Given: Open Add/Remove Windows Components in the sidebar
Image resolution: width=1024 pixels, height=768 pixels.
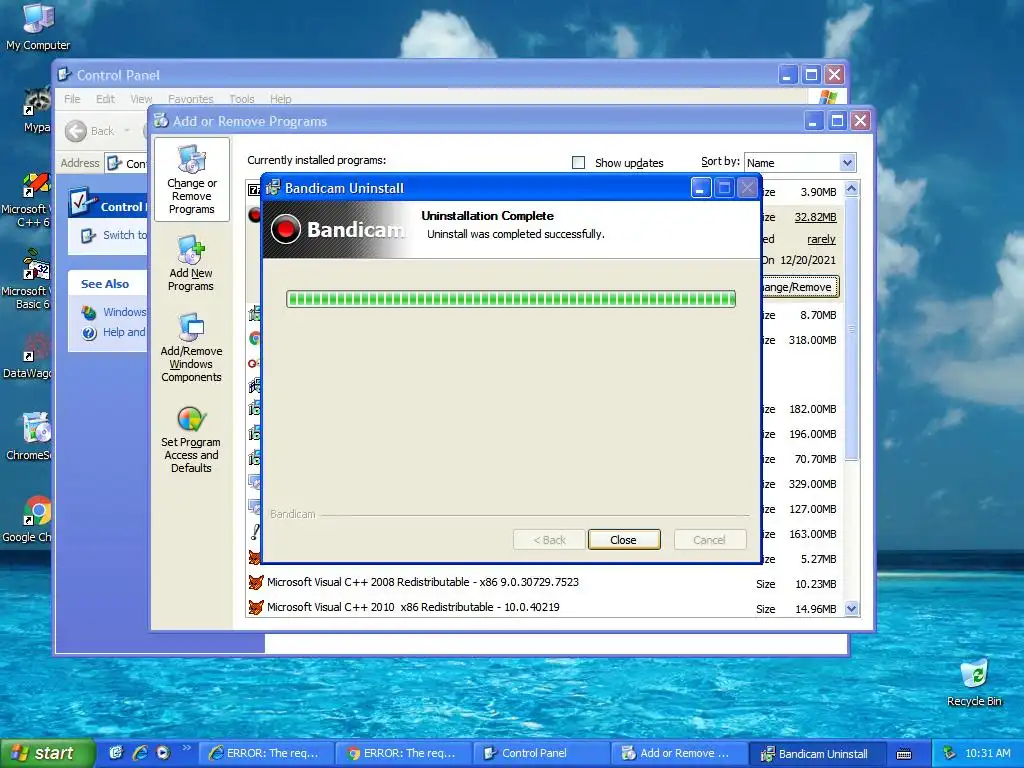Looking at the screenshot, I should (x=191, y=347).
